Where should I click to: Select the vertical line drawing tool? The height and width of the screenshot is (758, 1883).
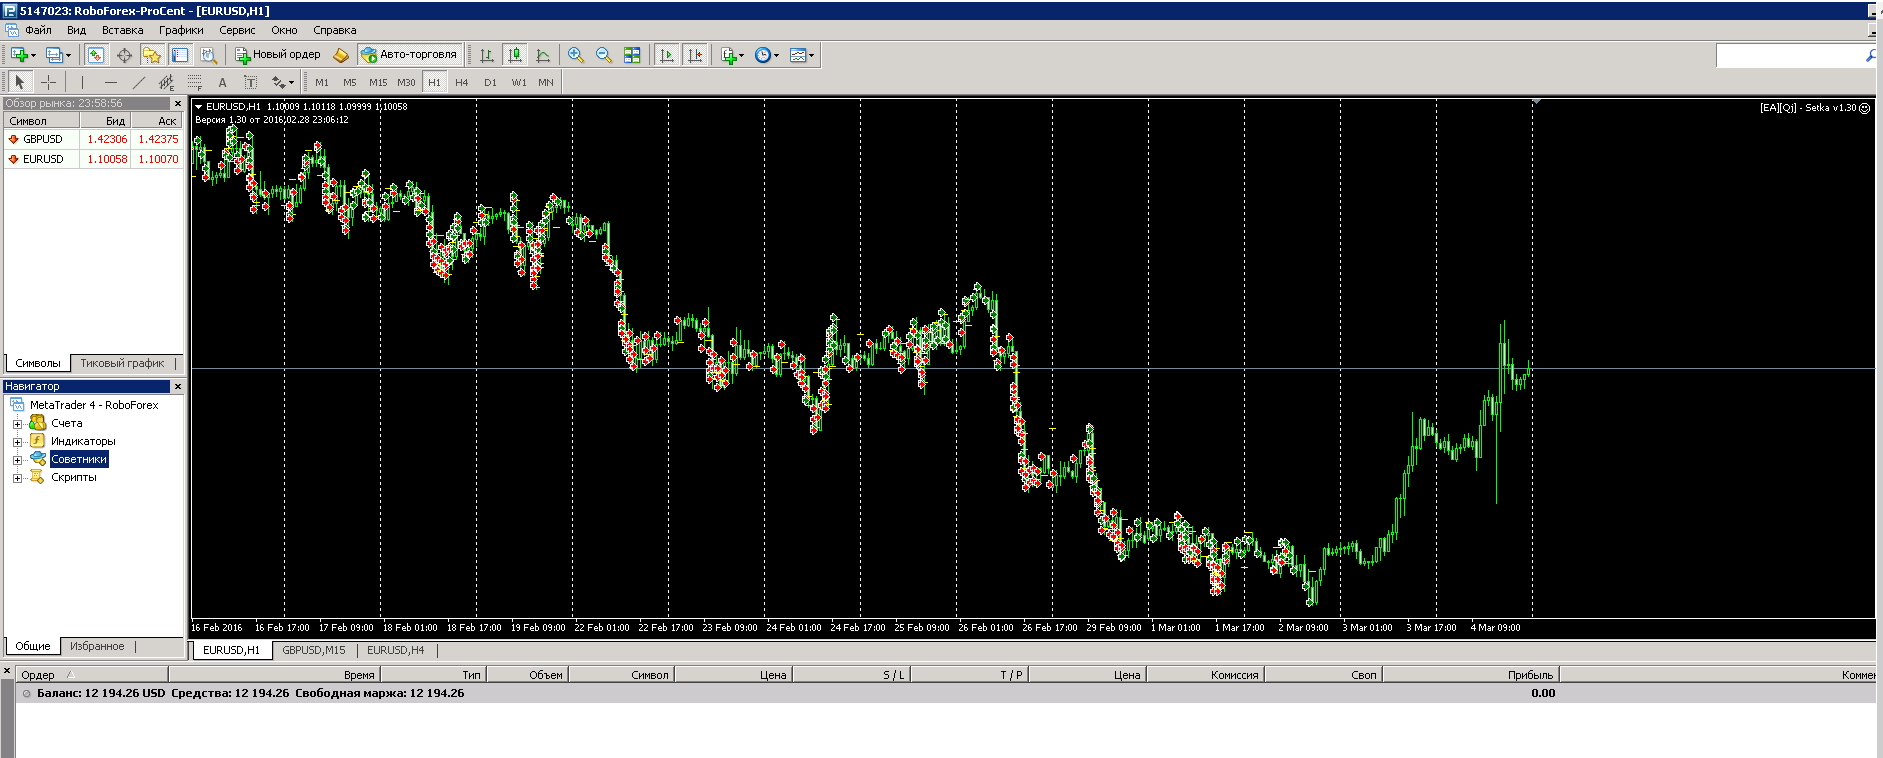coord(82,82)
